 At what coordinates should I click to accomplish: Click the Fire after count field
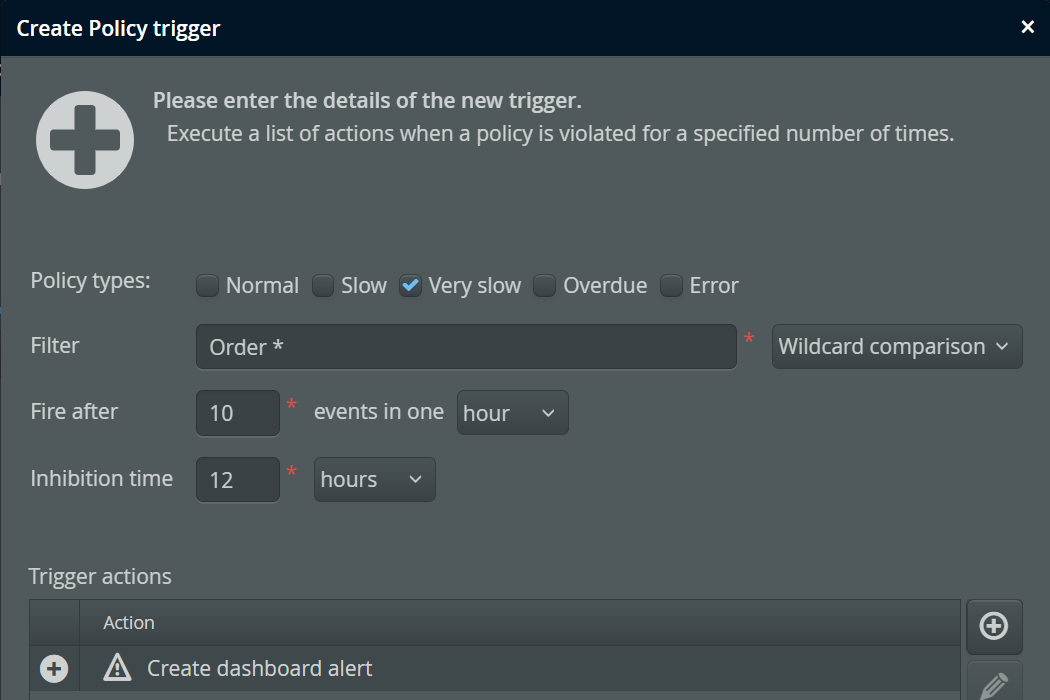(238, 413)
